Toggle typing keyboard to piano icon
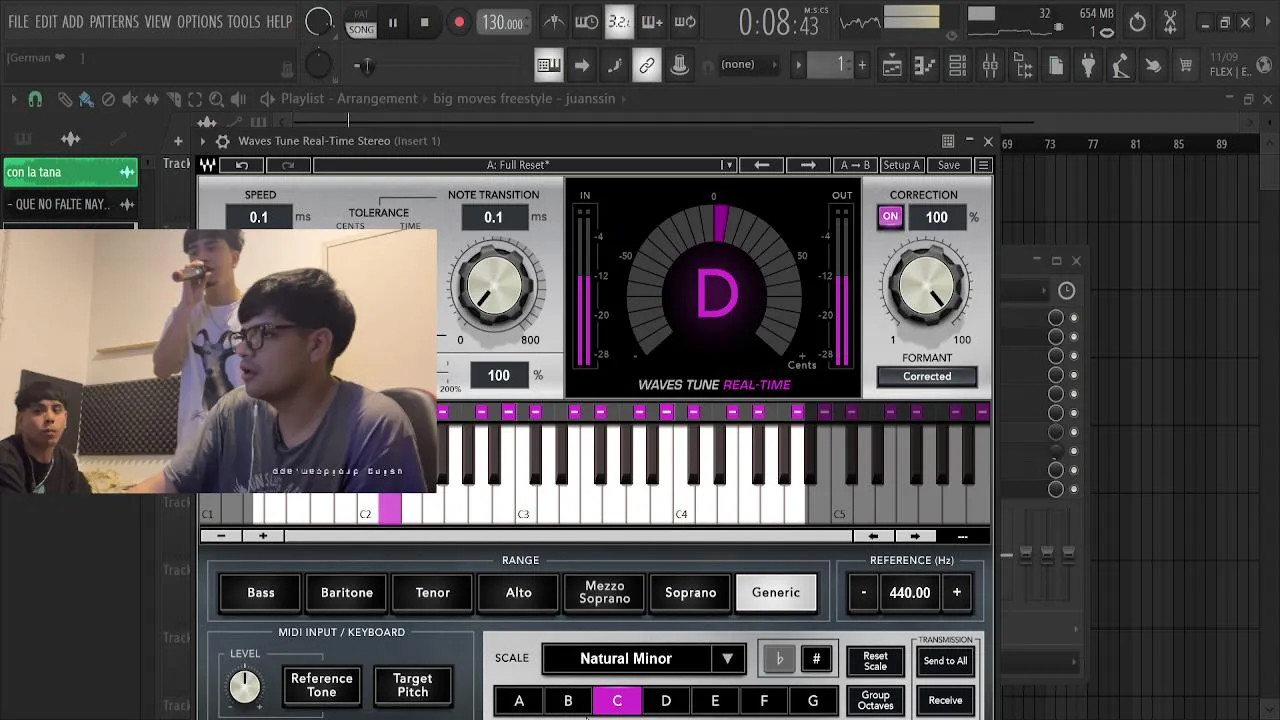Screen dimensions: 1280x720 (548, 65)
